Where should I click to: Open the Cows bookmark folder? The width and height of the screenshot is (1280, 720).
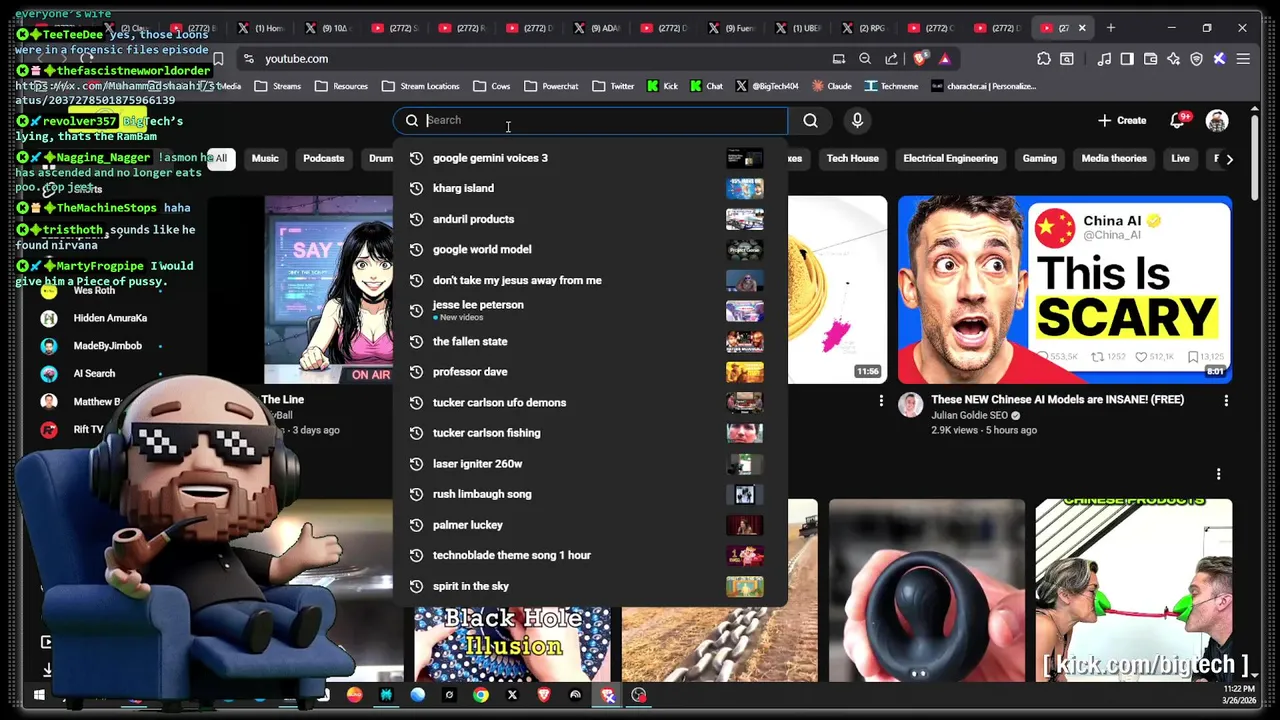491,86
